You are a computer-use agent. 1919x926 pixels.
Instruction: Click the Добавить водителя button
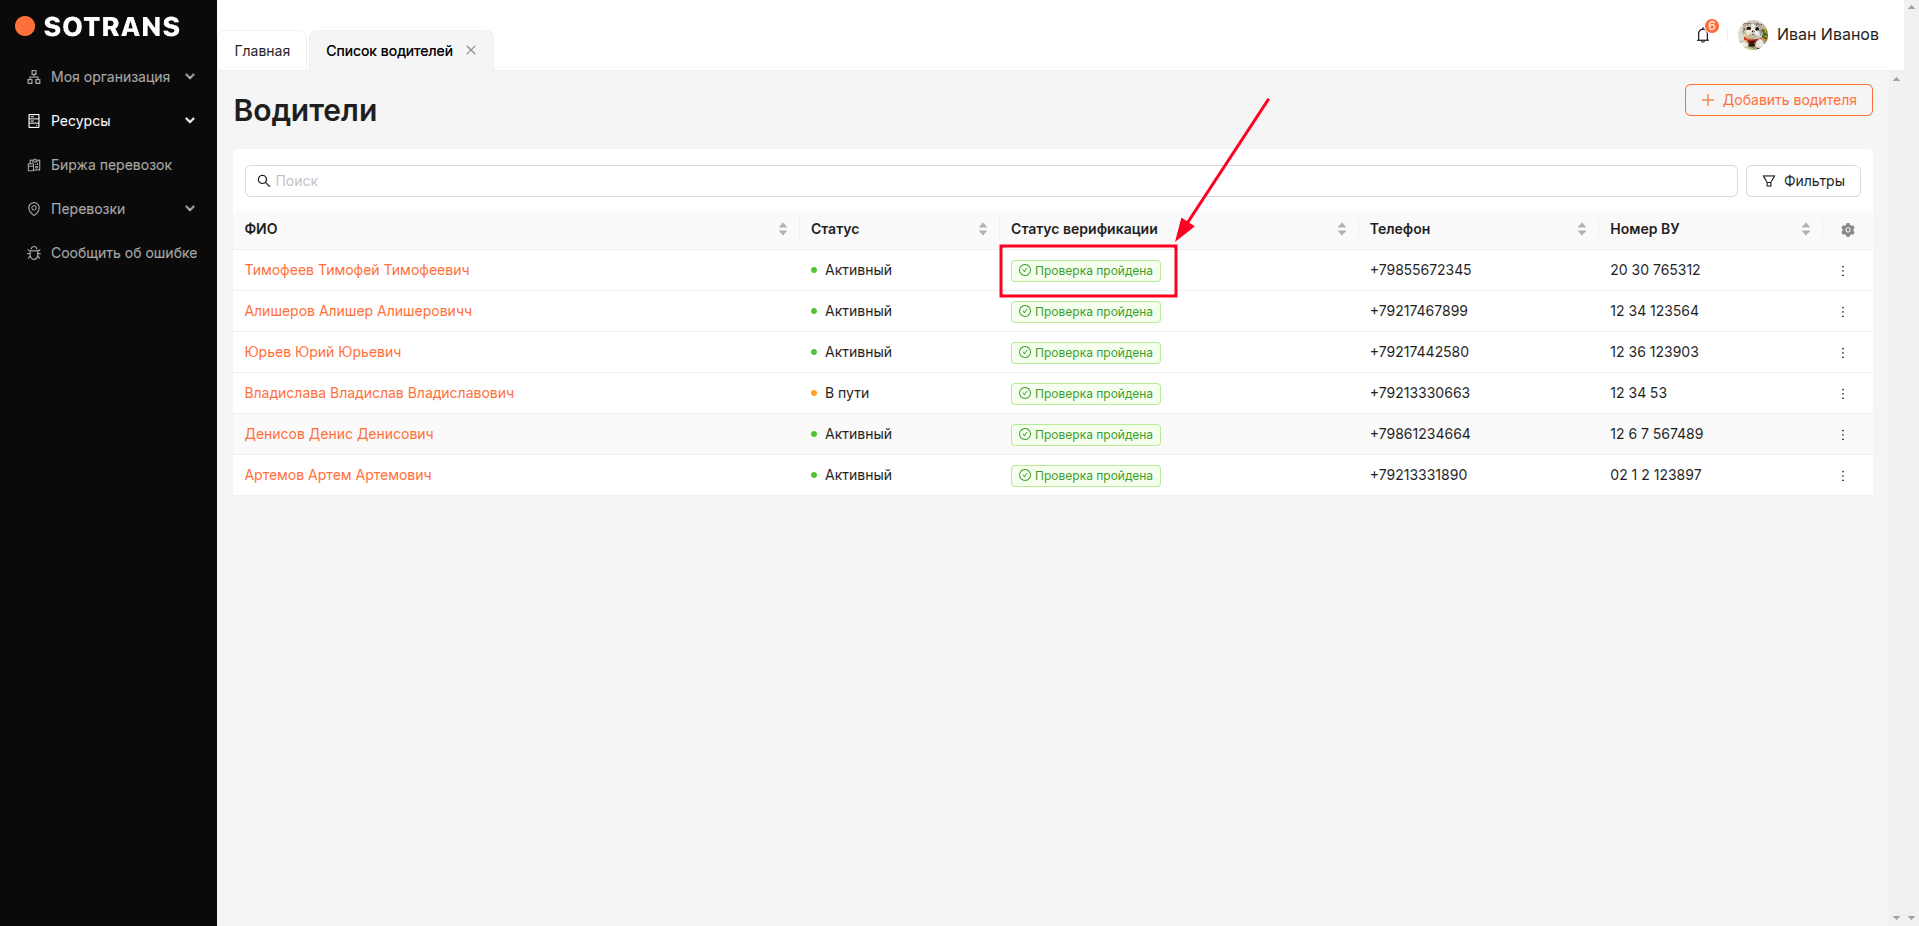point(1778,100)
